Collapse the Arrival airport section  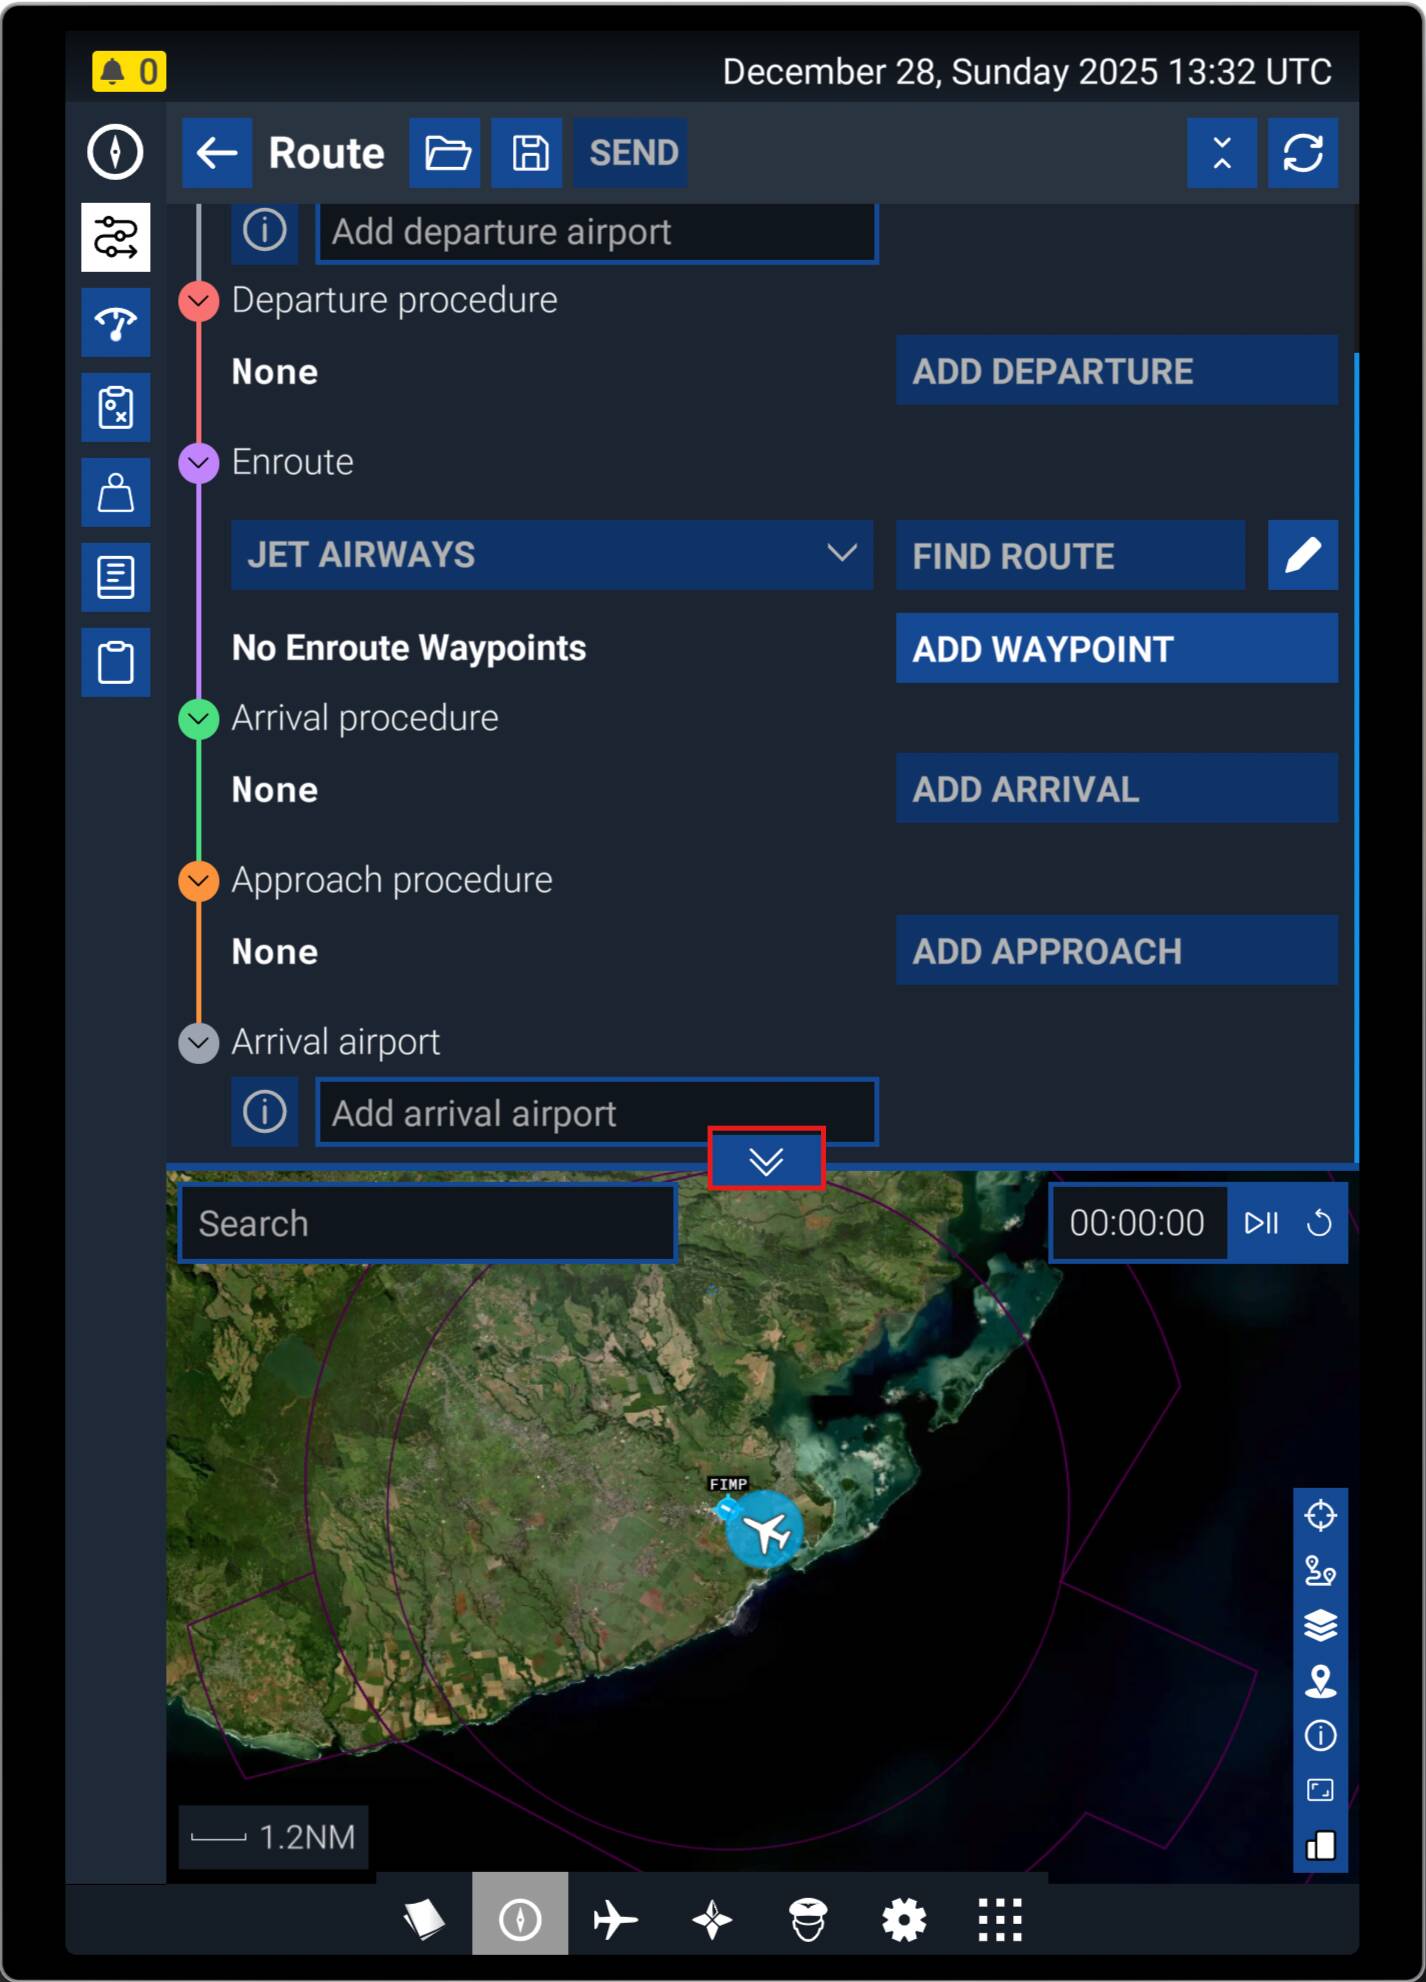[x=199, y=1043]
